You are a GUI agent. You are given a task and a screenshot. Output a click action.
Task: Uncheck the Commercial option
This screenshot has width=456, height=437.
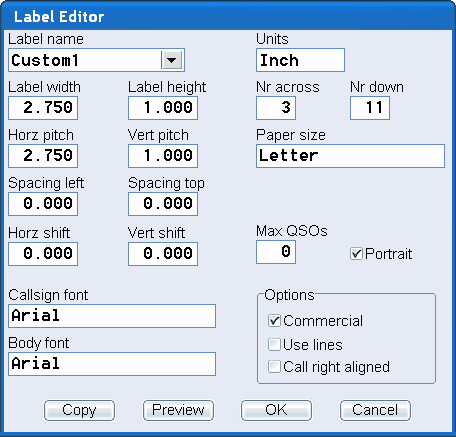[x=274, y=321]
